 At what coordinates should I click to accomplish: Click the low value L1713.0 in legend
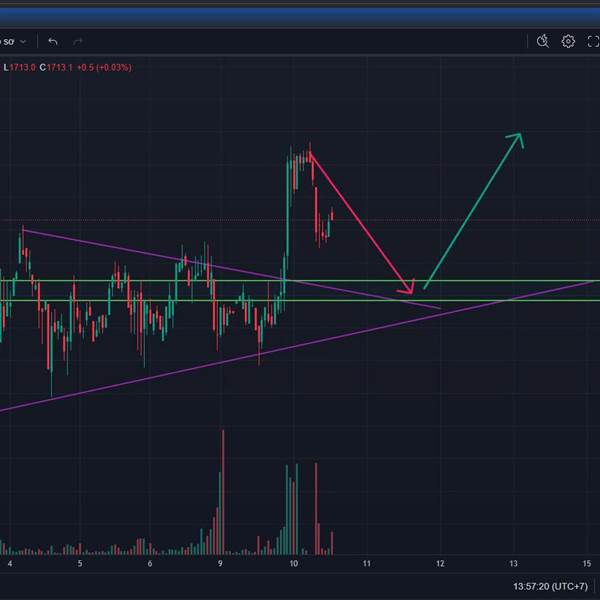pyautogui.click(x=19, y=68)
